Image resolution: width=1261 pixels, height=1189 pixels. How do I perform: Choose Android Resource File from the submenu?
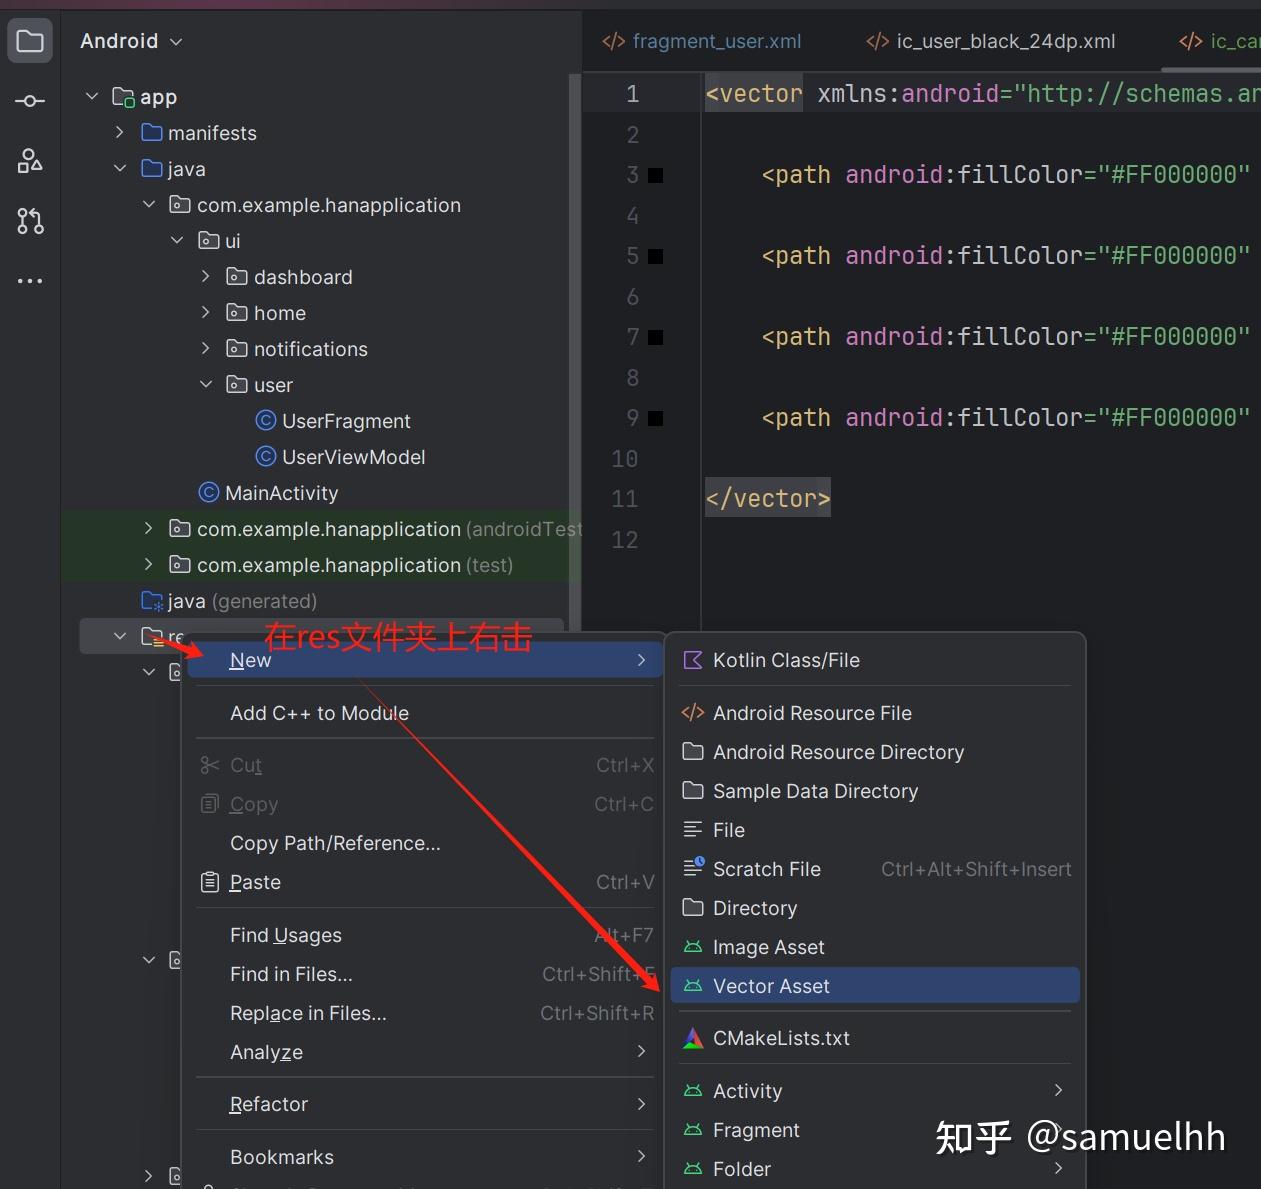pos(812,712)
